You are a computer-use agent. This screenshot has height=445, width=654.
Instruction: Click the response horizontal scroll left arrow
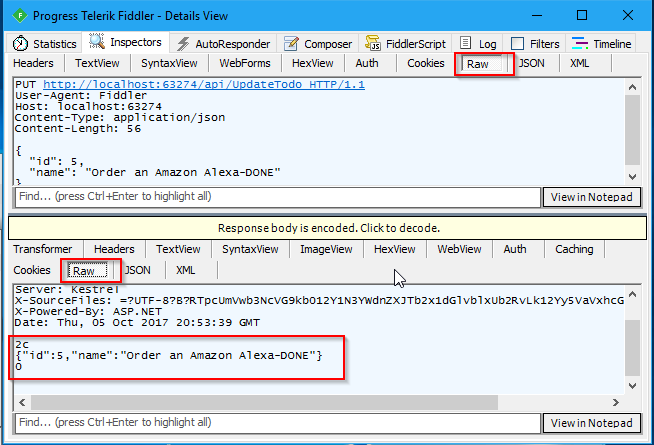point(22,402)
